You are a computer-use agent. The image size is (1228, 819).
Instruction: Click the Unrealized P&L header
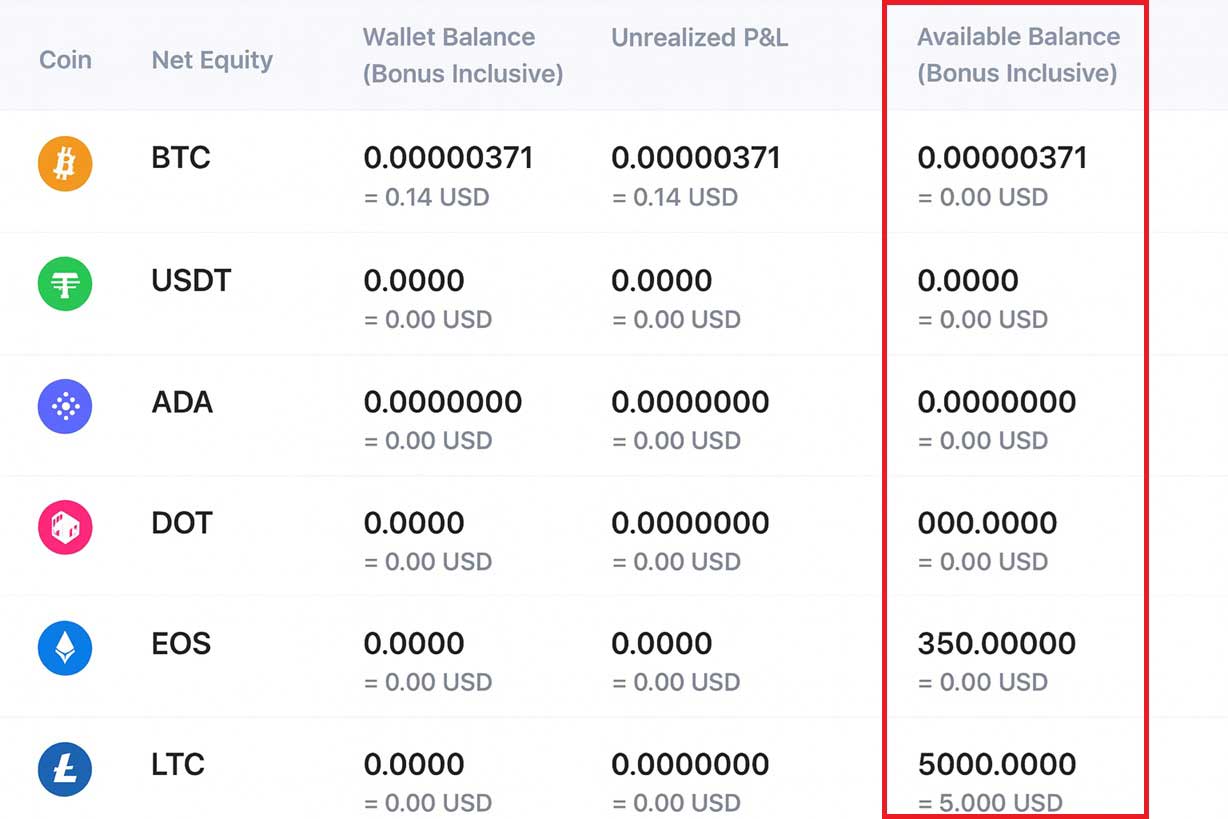point(700,38)
